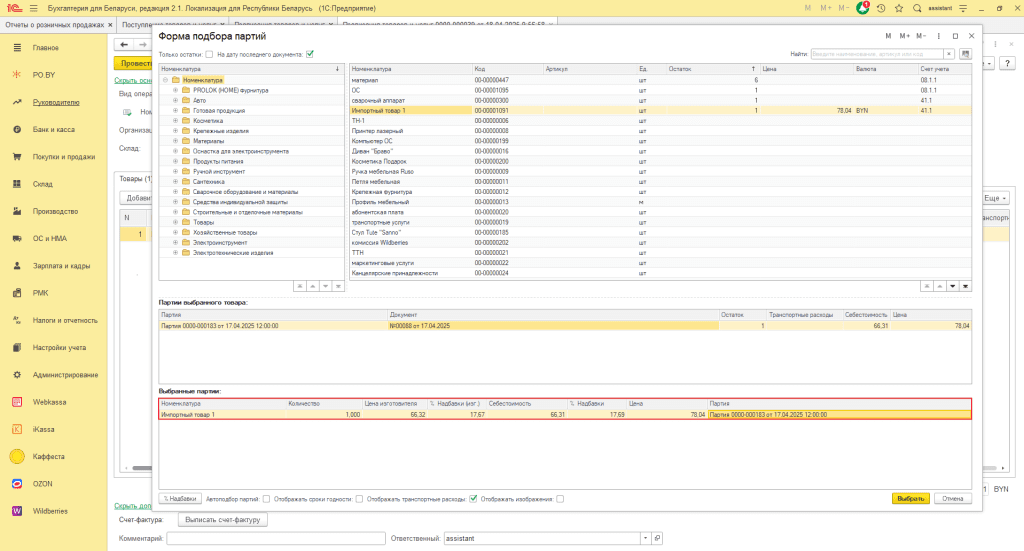The width and height of the screenshot is (1024, 551).
Task: Click the find icon beside the search field
Action: click(965, 54)
